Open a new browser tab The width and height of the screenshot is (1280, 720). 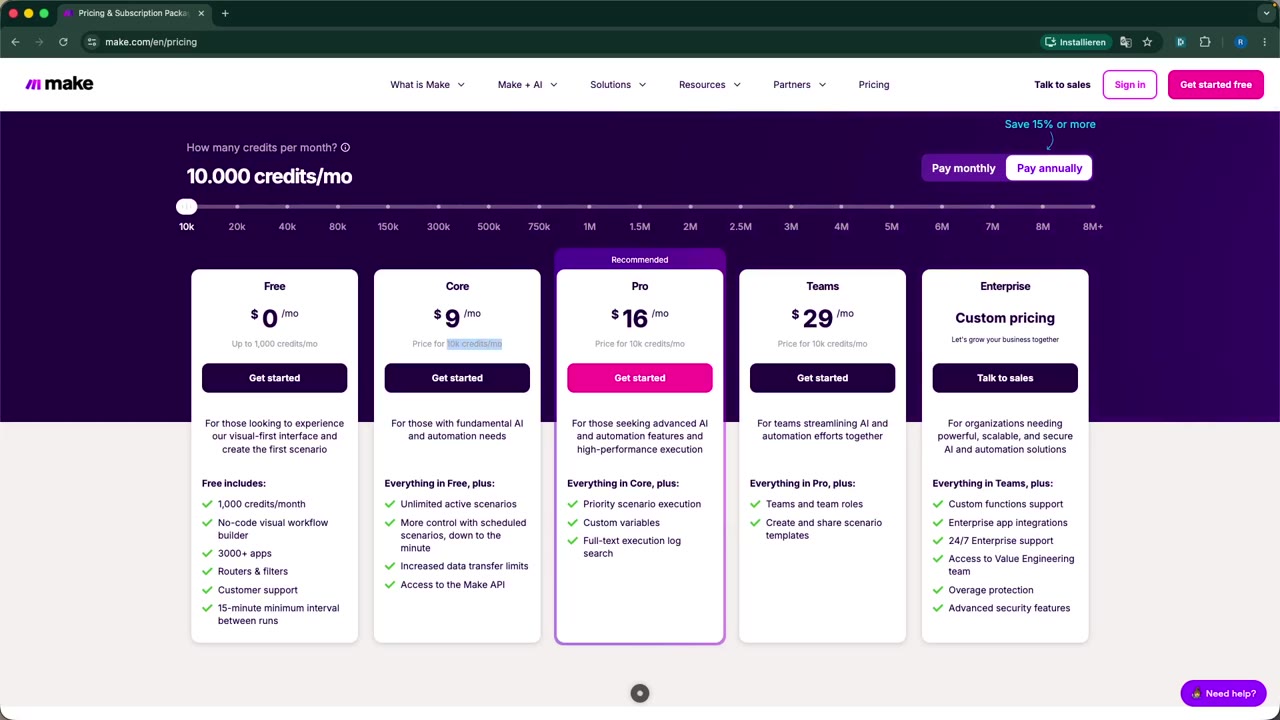(225, 13)
